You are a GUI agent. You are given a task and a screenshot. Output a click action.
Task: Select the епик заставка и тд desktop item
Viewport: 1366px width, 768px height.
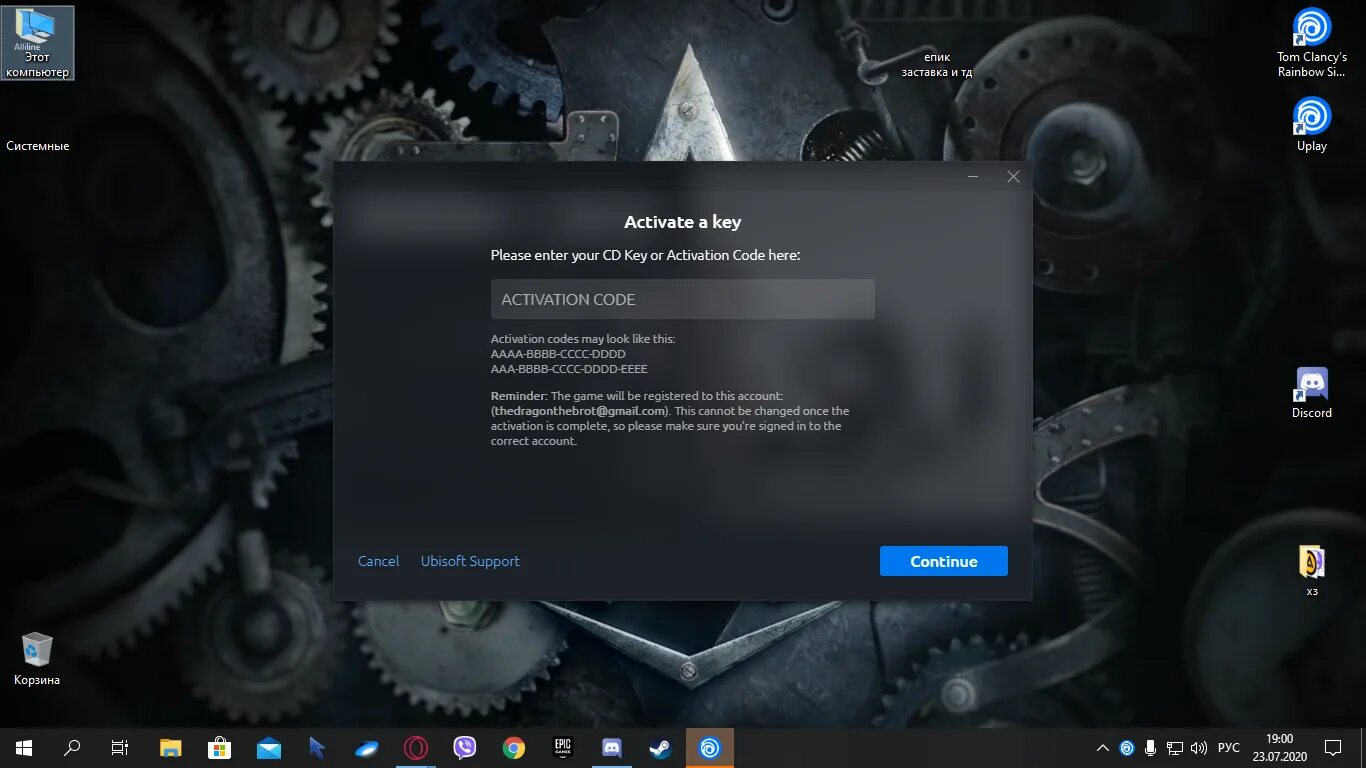pos(937,65)
